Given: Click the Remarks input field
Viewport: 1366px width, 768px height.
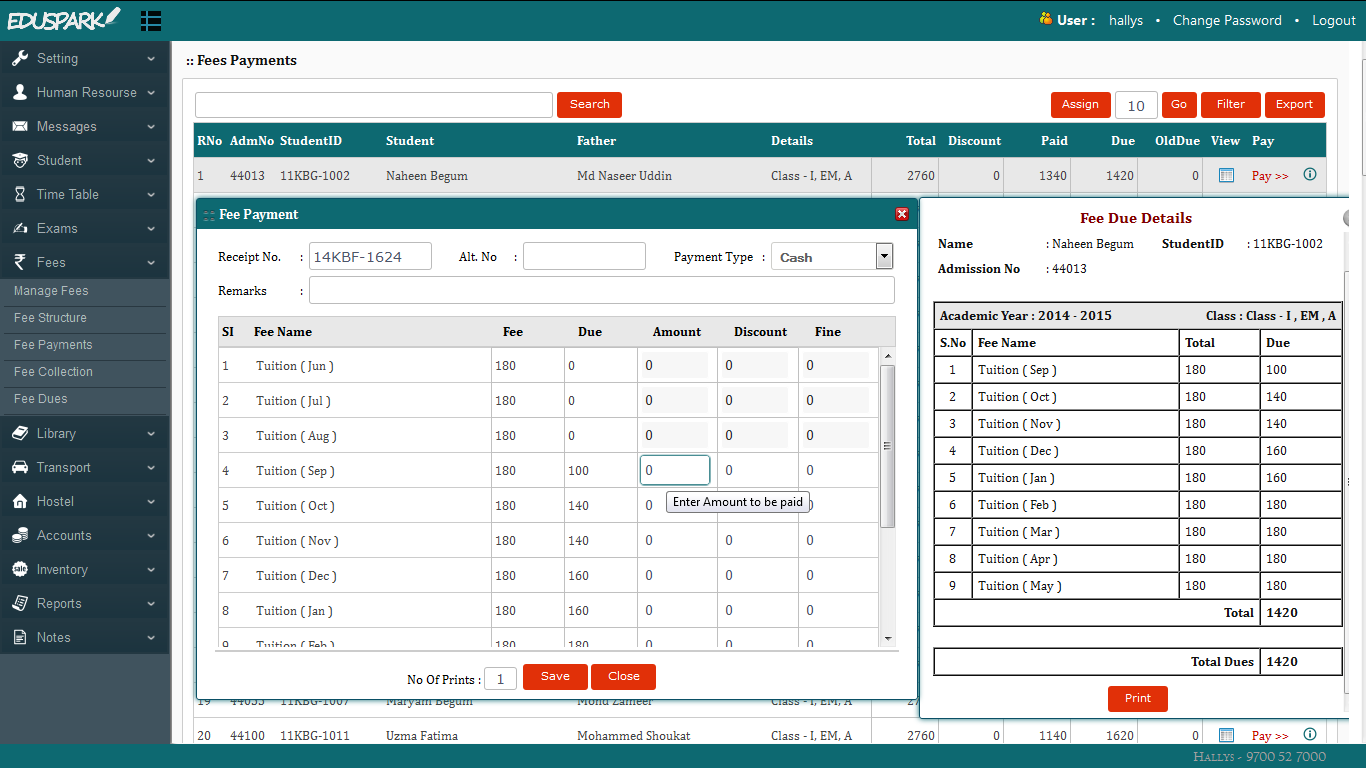Looking at the screenshot, I should (601, 291).
